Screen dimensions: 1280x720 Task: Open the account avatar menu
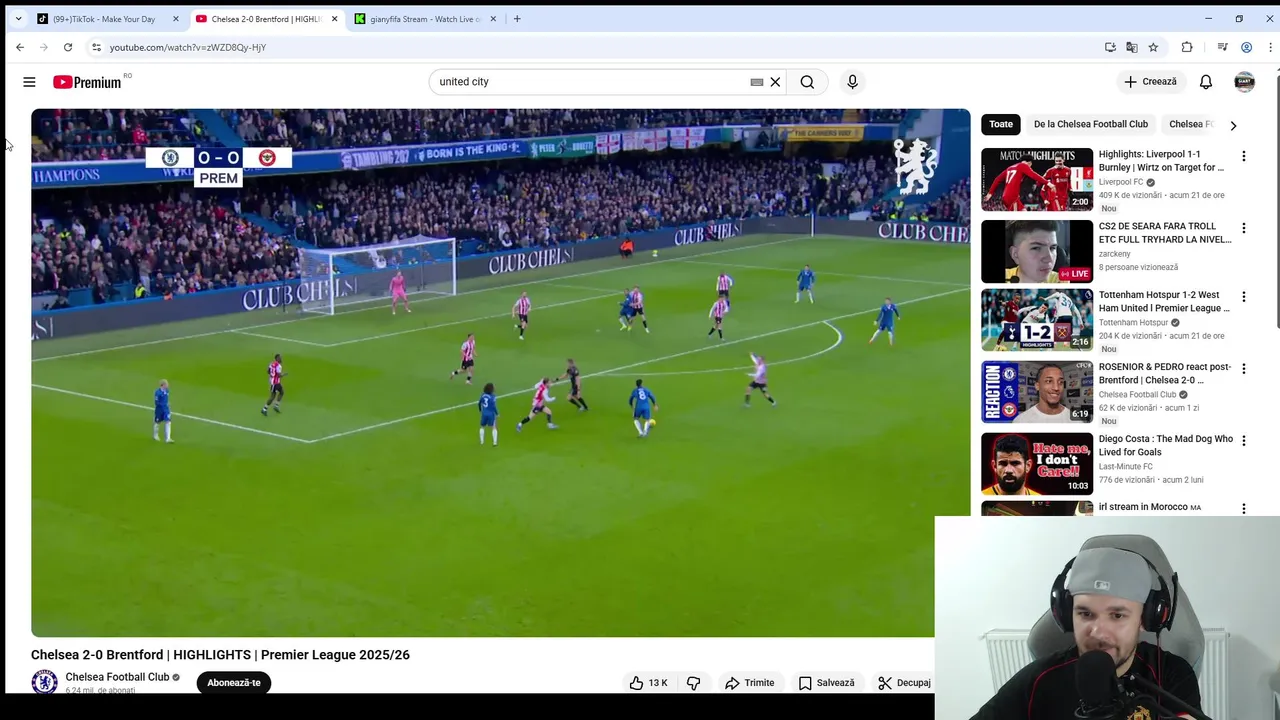(1244, 82)
